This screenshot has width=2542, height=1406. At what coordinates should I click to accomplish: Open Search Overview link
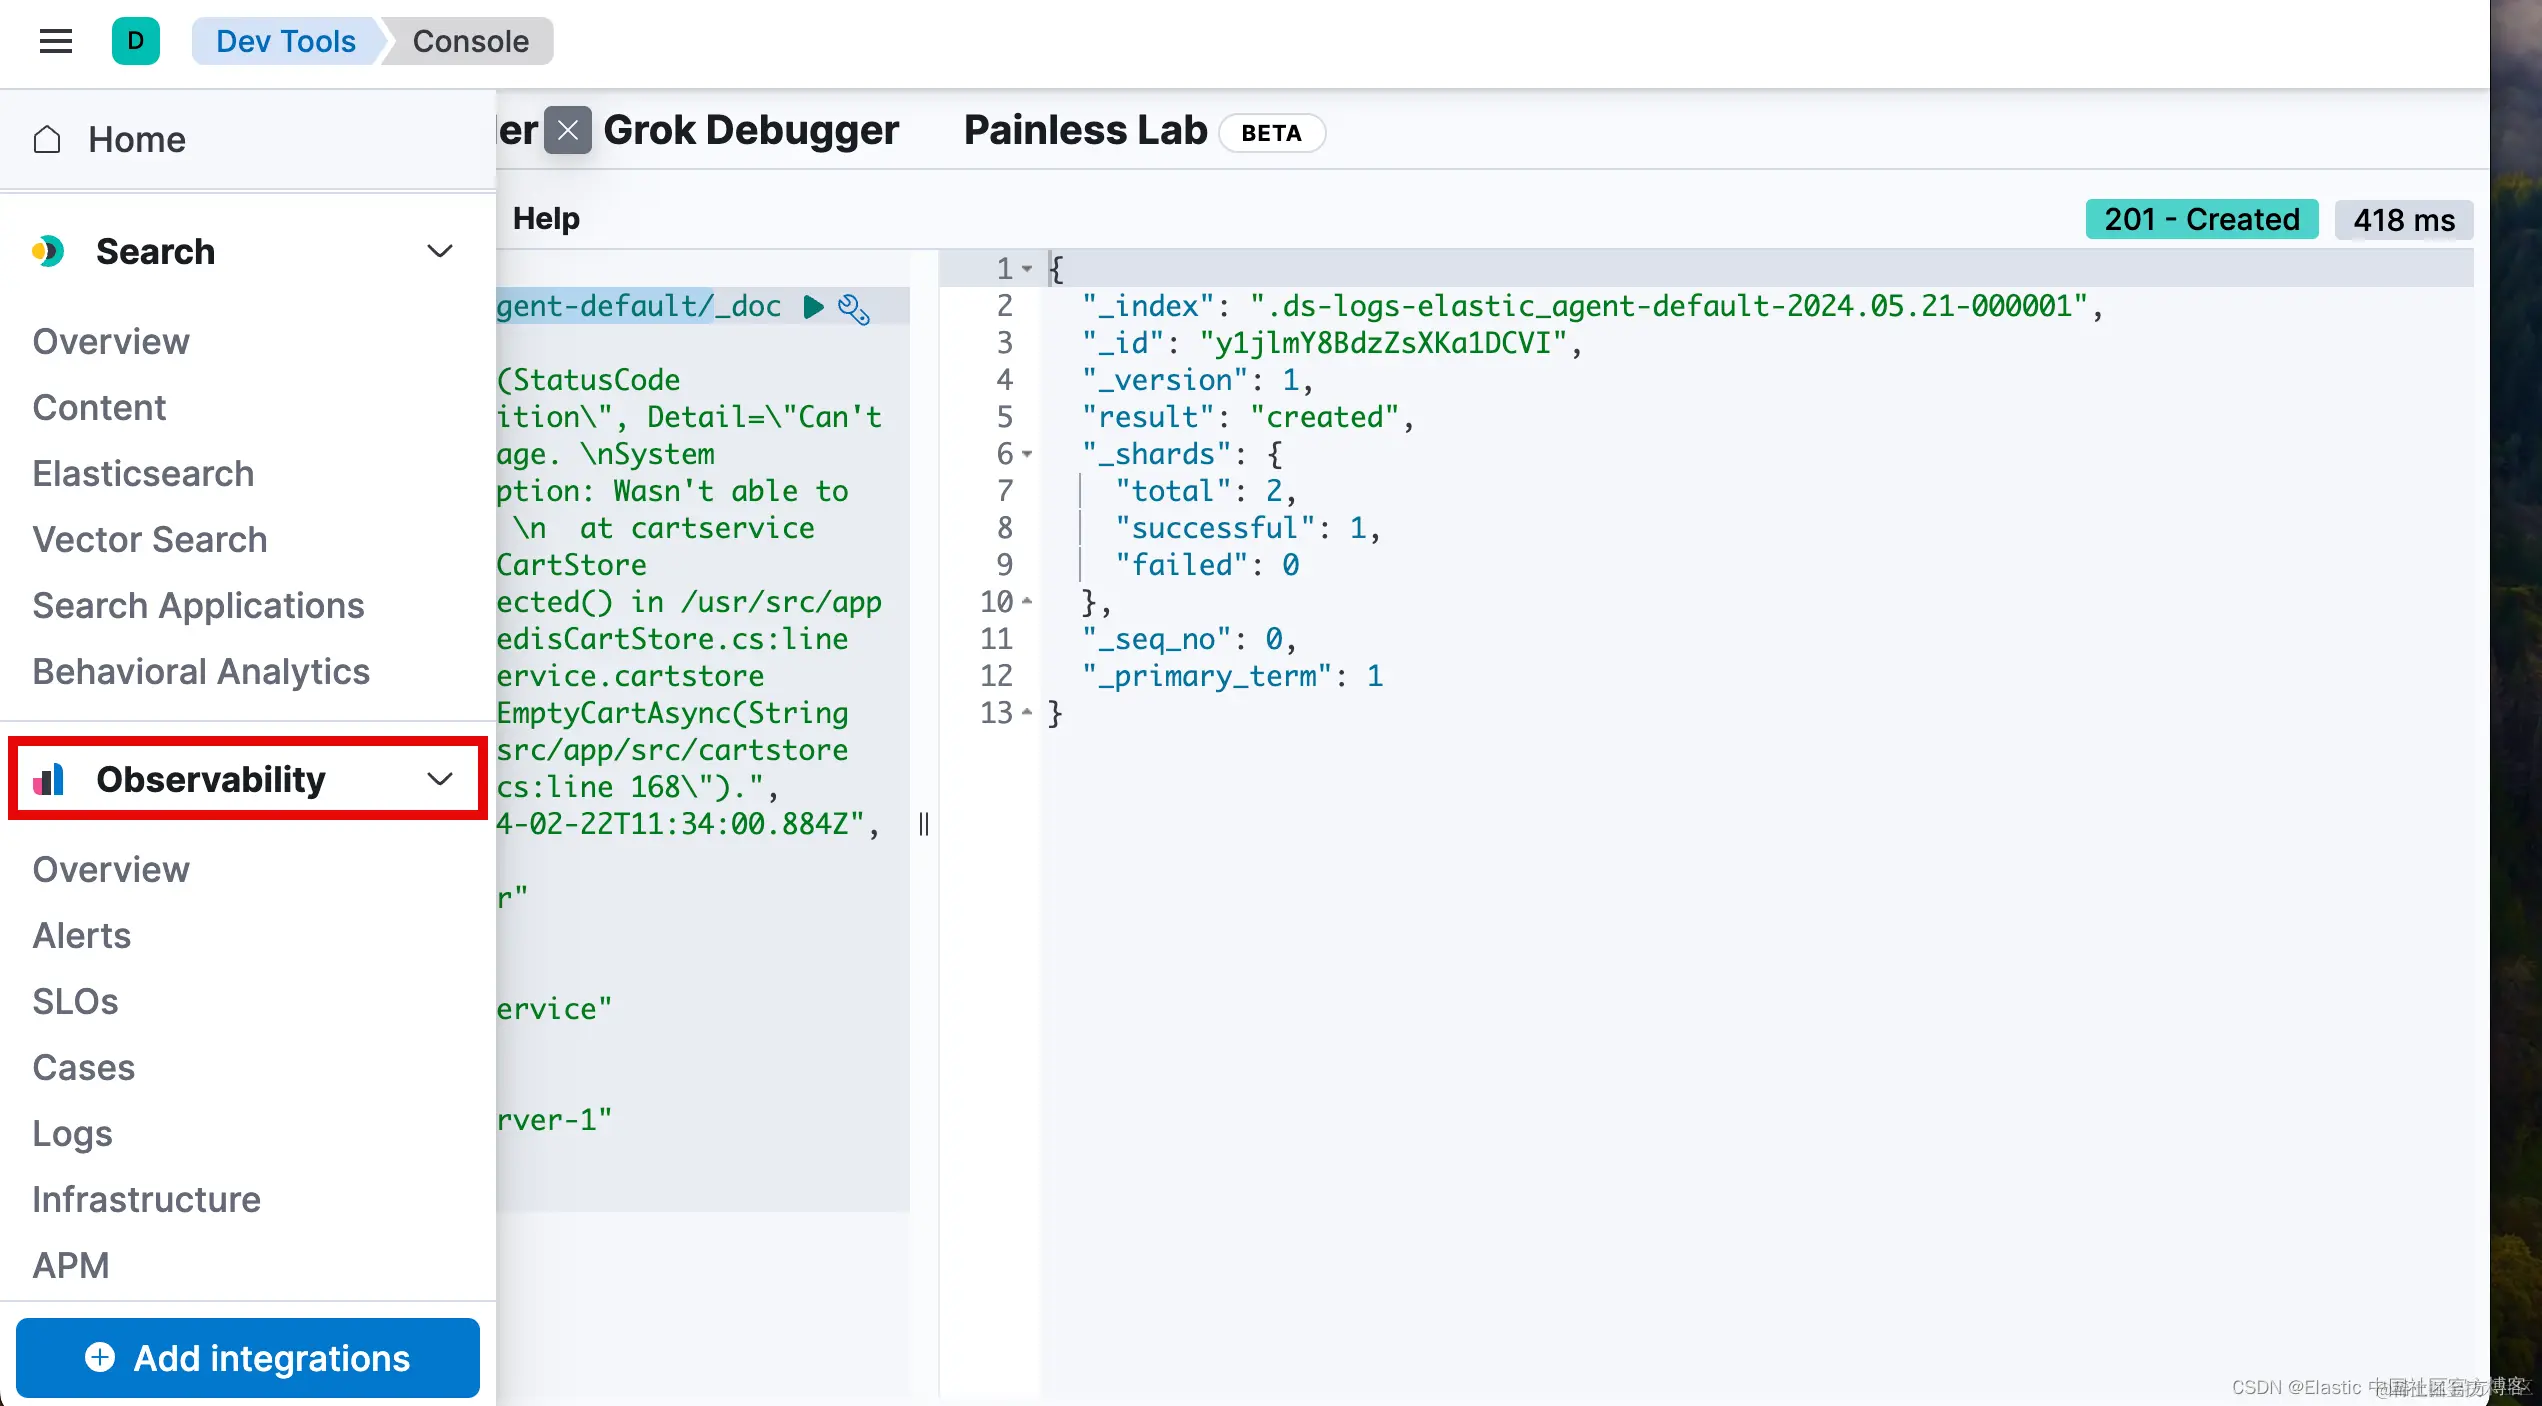pos(111,341)
